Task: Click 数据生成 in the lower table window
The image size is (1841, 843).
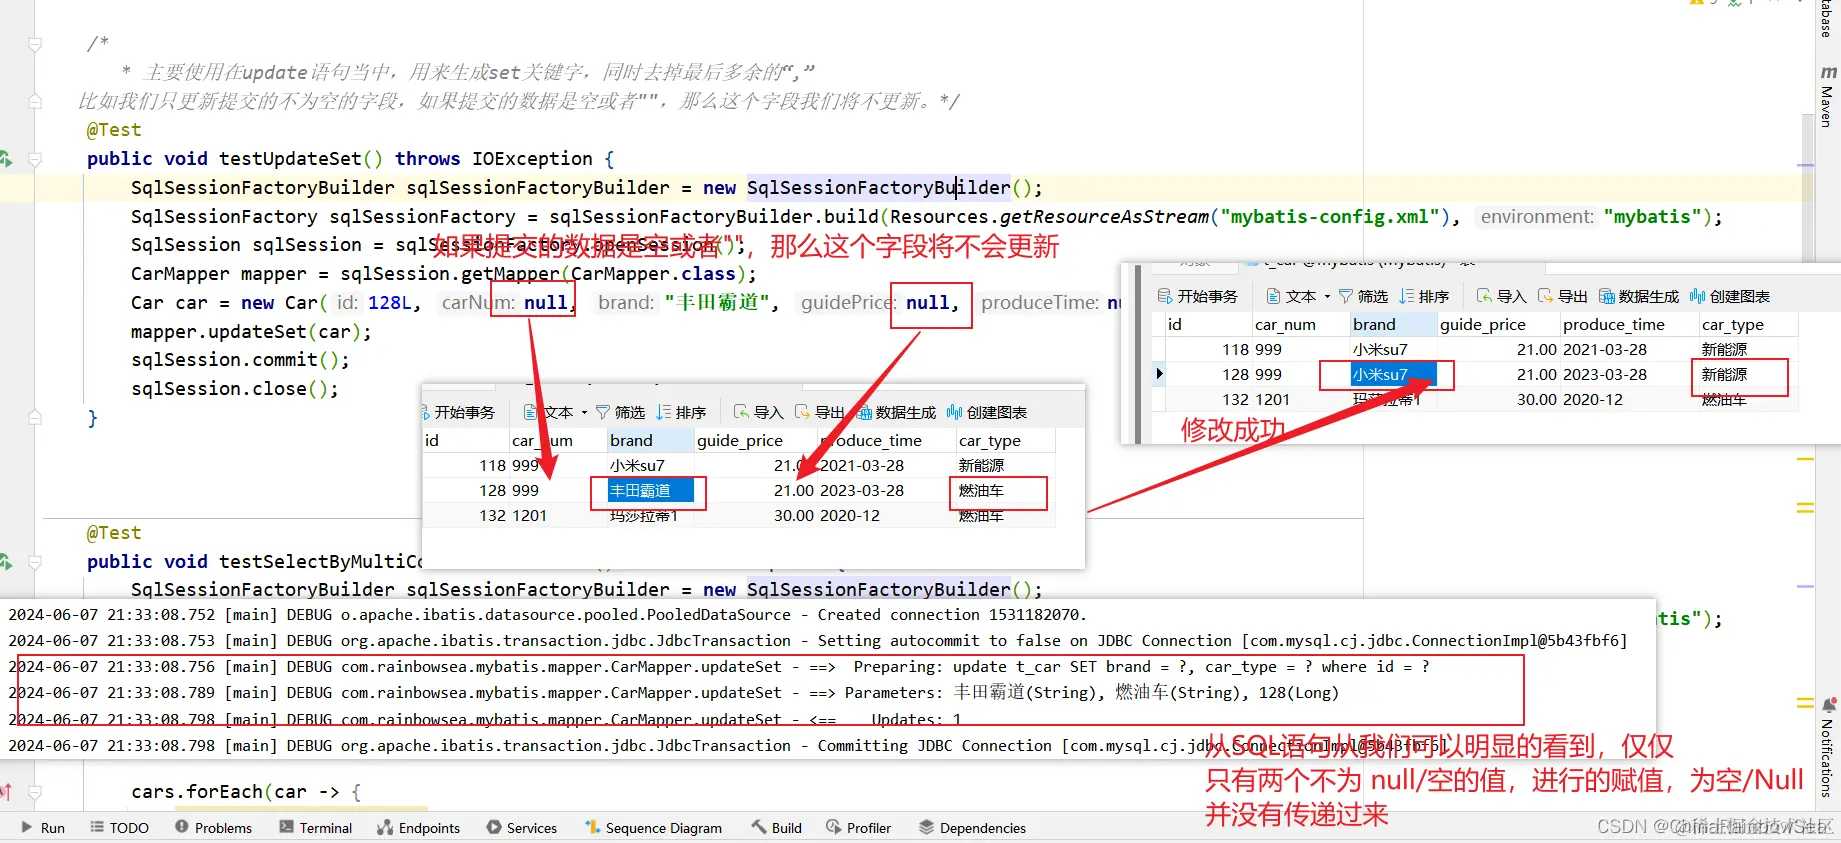Action: [896, 412]
